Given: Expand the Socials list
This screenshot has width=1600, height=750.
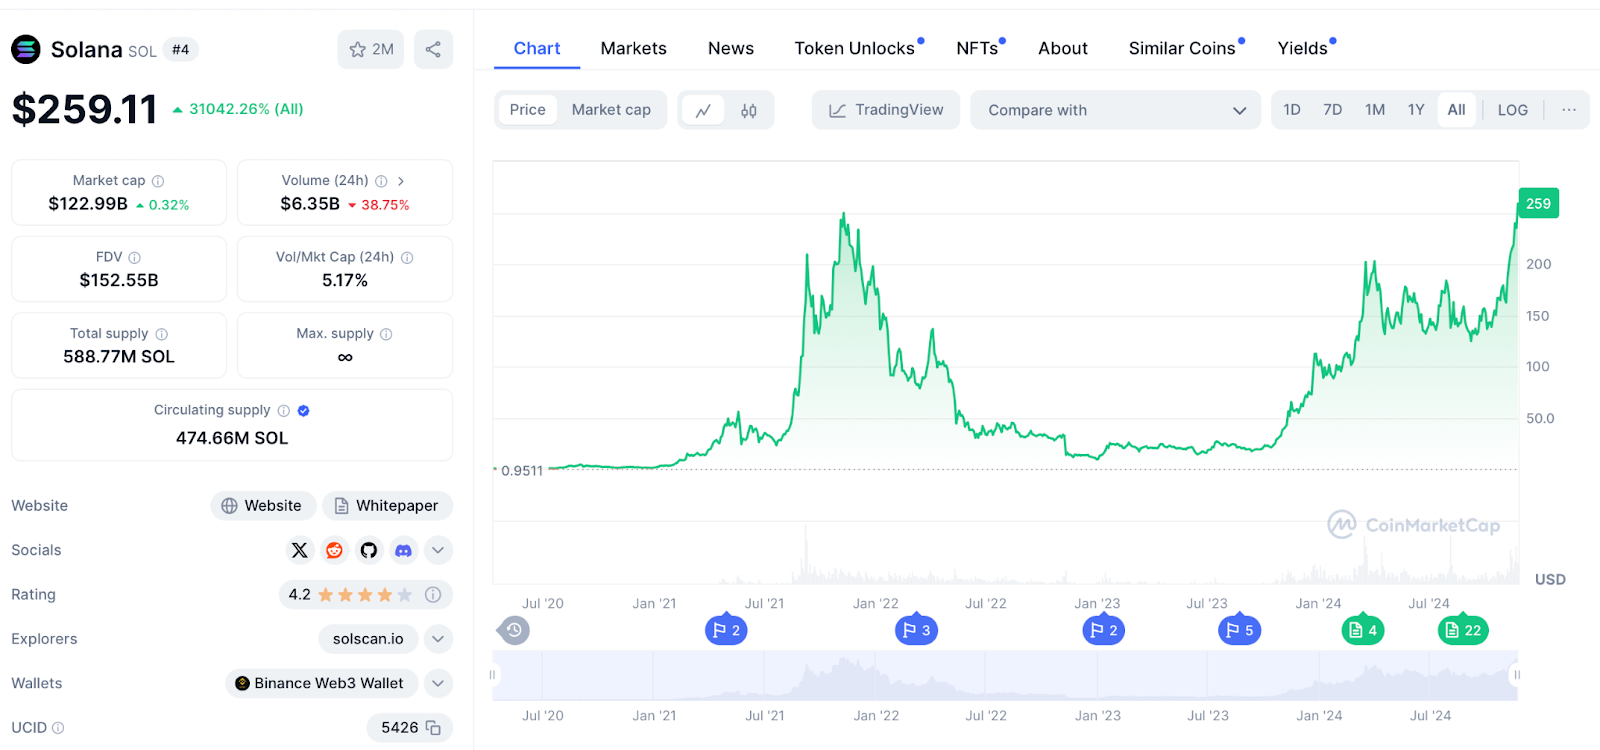Looking at the screenshot, I should (x=438, y=550).
